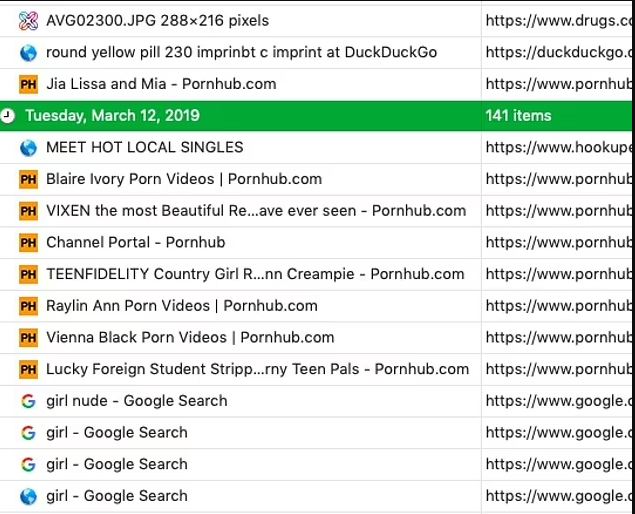Collapse the Tuesday, March 12, 2019 group

[x=112, y=116]
